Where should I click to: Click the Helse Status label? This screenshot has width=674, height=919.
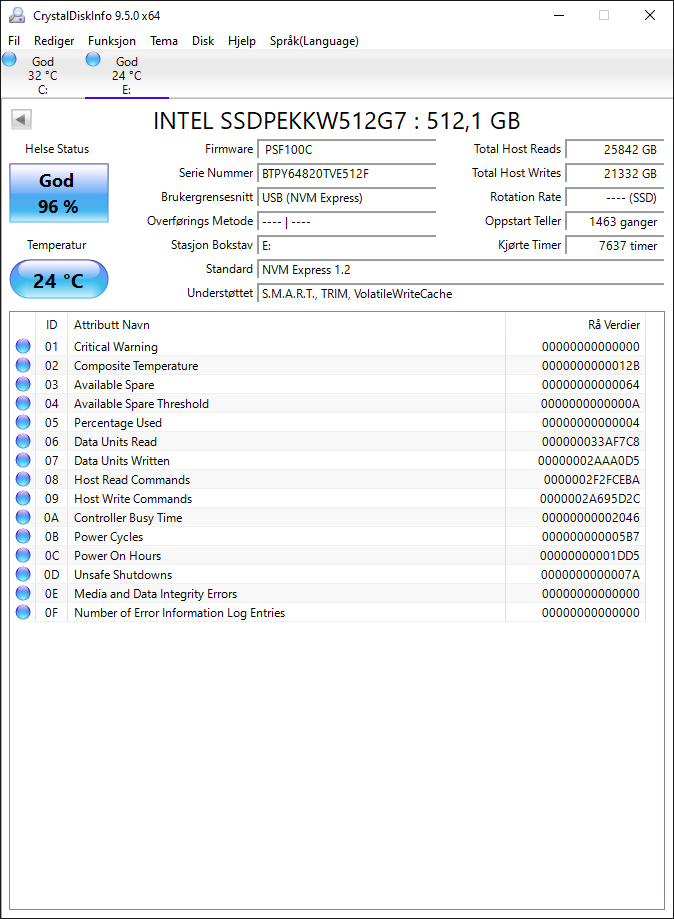[57, 149]
